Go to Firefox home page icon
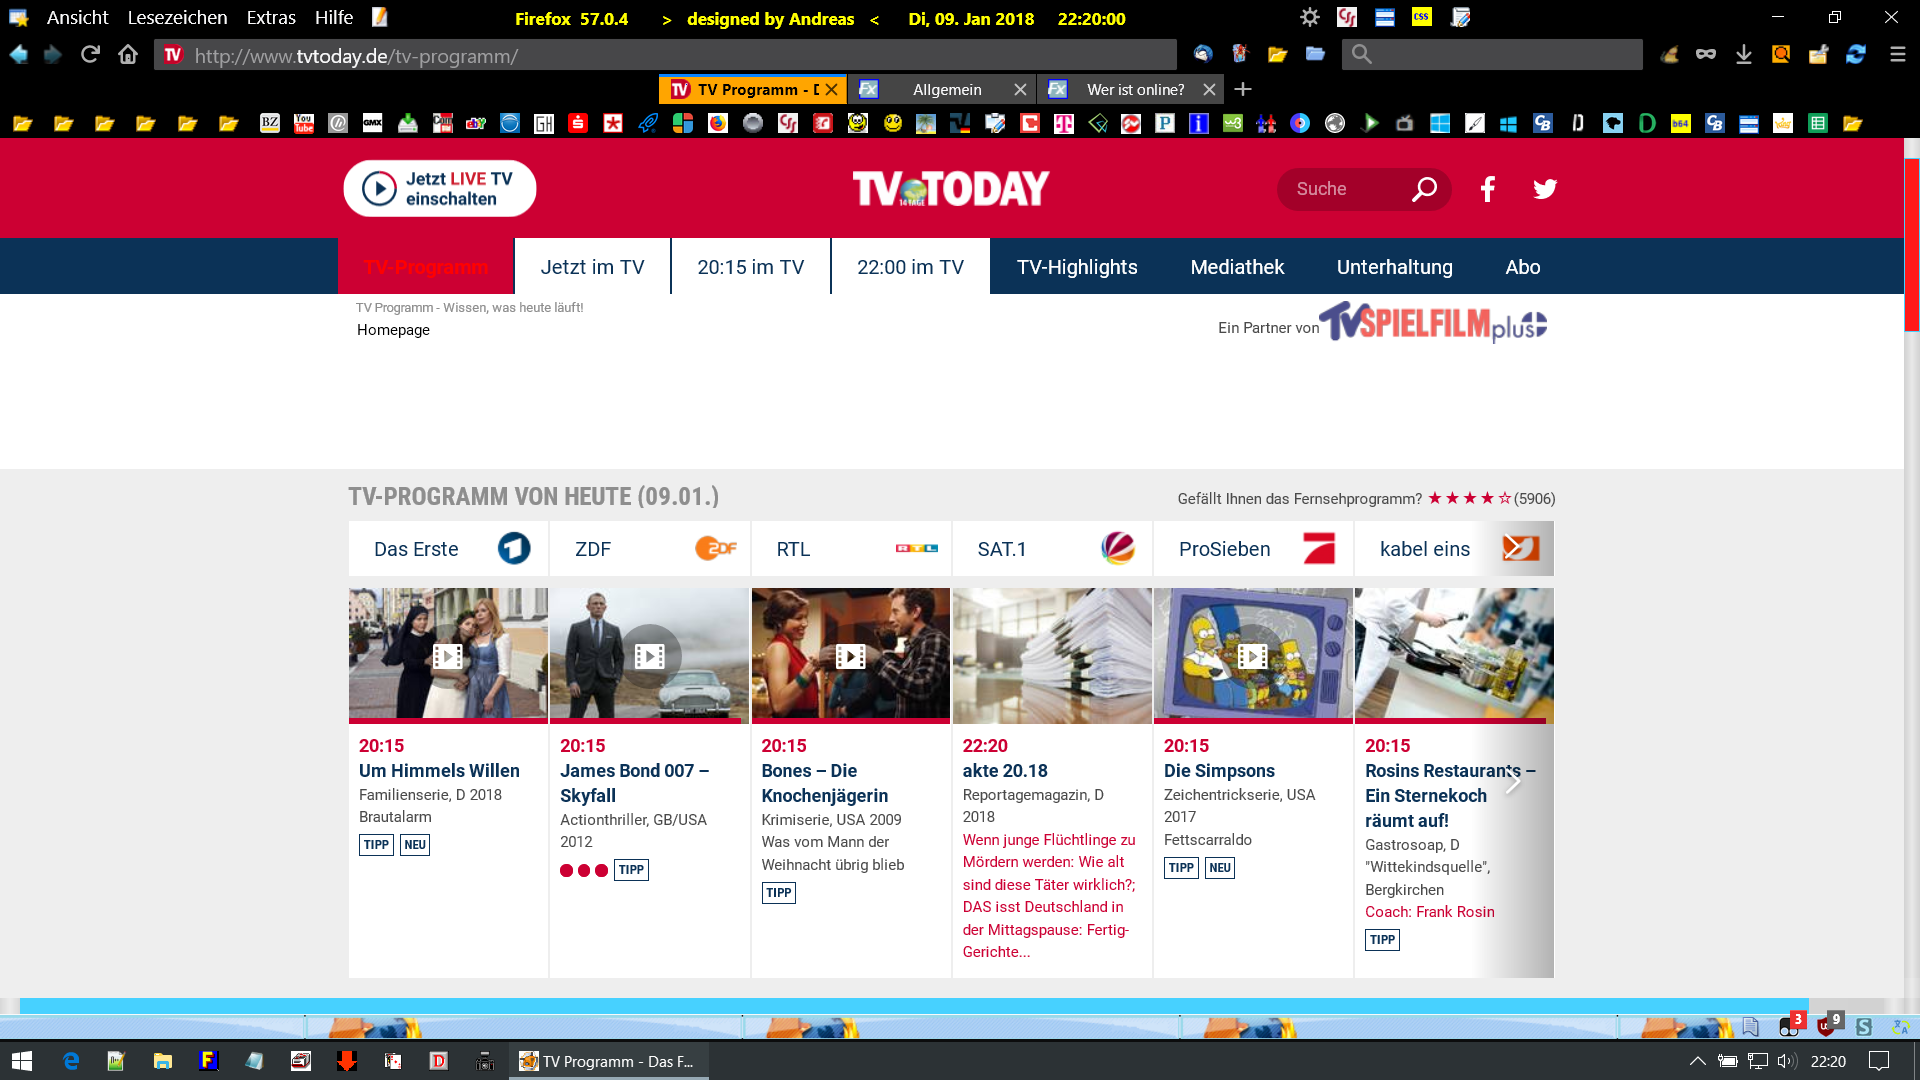 (x=128, y=54)
